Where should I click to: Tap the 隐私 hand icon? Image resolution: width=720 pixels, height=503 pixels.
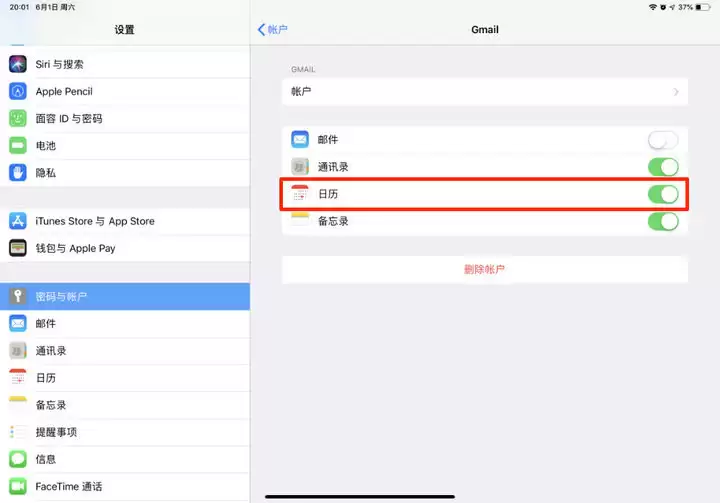pyautogui.click(x=18, y=173)
